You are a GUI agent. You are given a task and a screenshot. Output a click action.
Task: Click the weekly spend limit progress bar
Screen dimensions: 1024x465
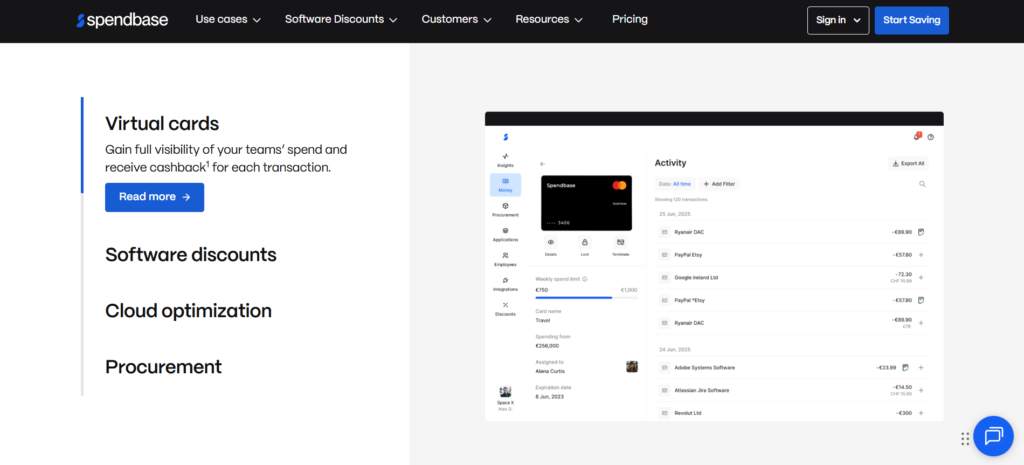[586, 298]
